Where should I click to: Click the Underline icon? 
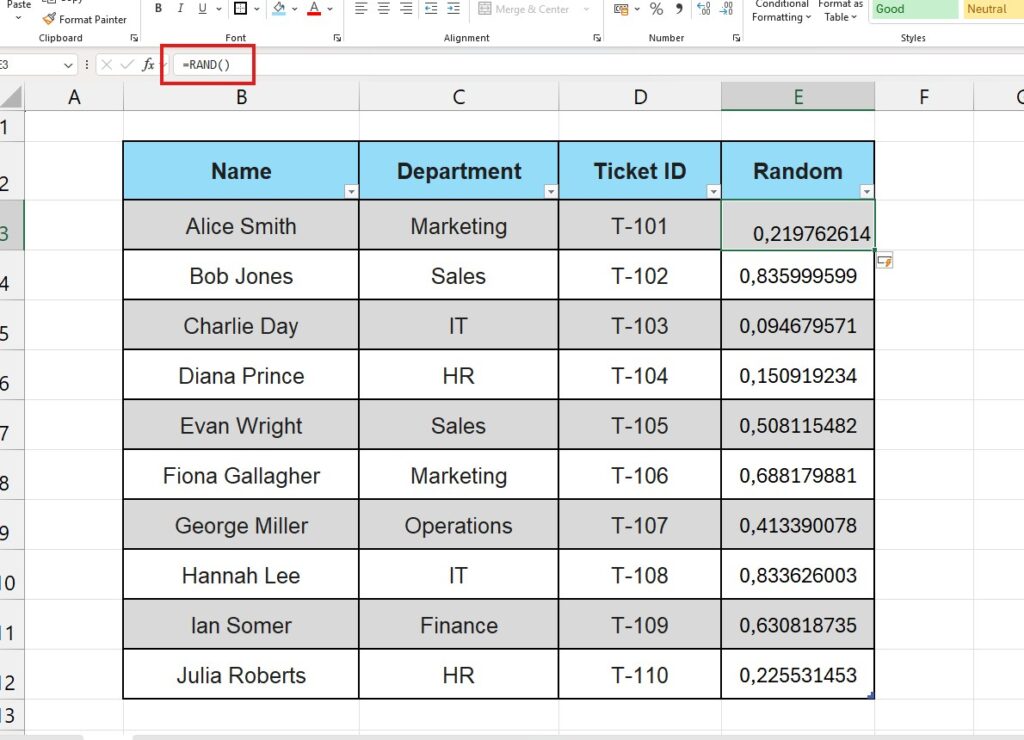click(202, 8)
